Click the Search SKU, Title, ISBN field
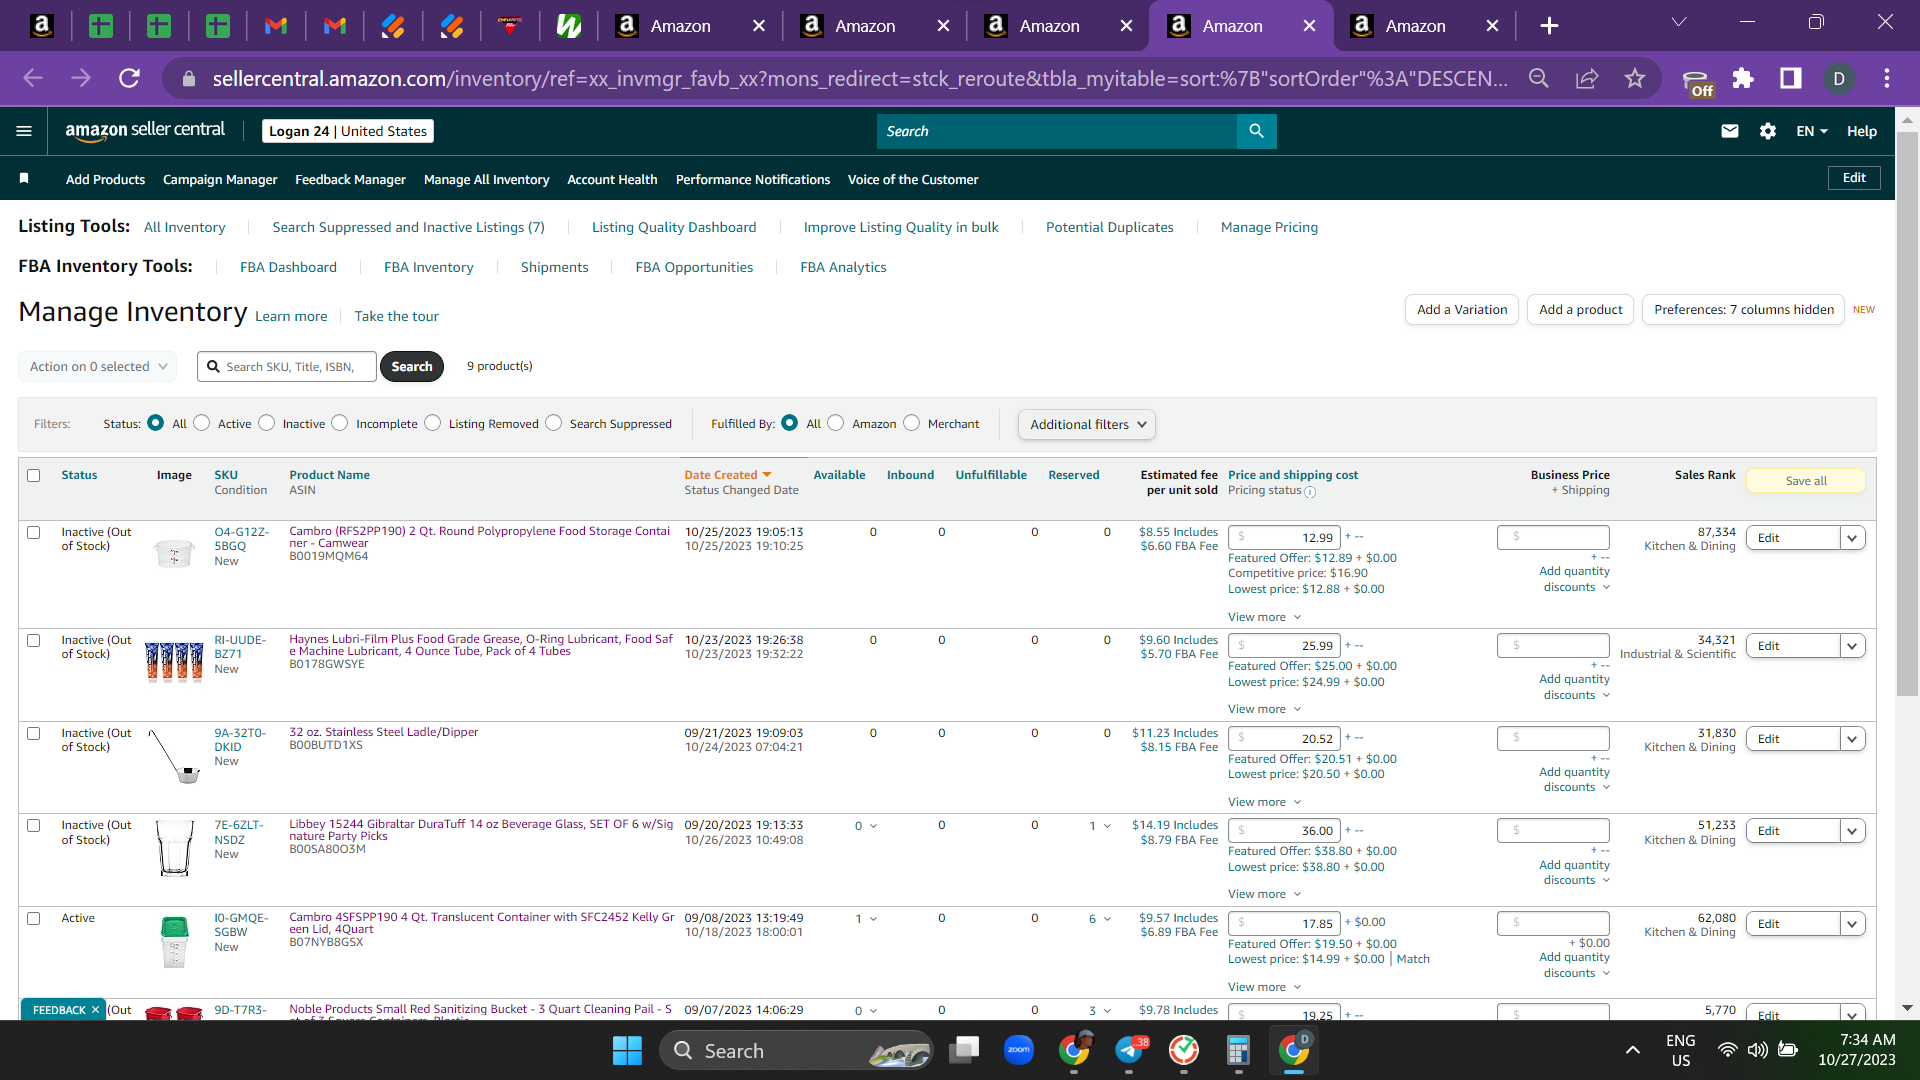Image resolution: width=1920 pixels, height=1080 pixels. (x=288, y=367)
